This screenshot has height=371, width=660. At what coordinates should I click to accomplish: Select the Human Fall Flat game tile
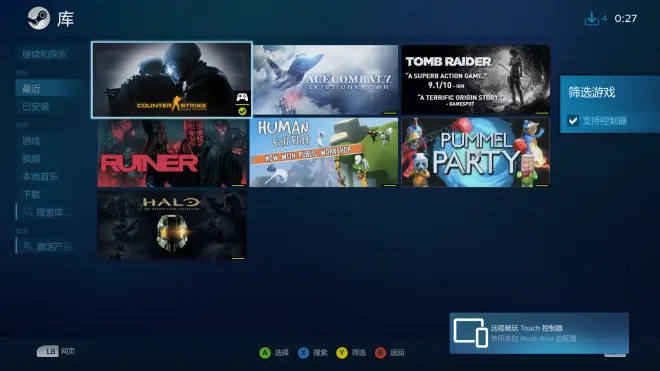click(324, 152)
